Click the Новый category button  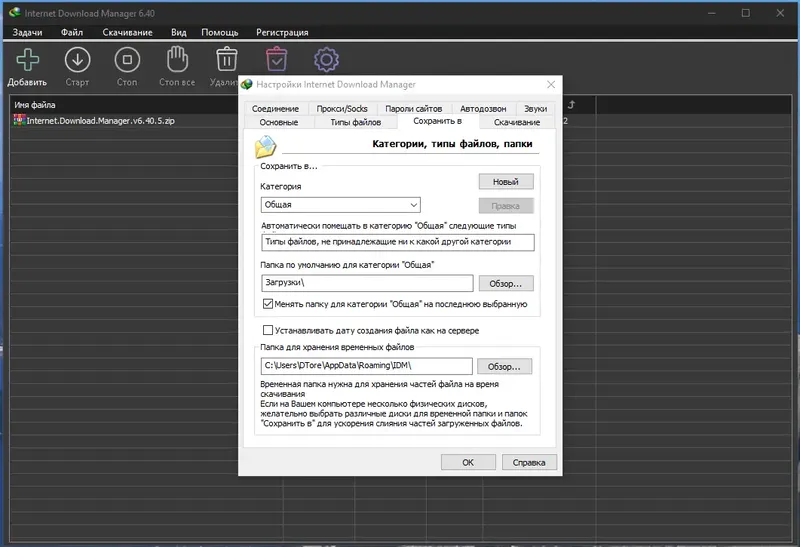pyautogui.click(x=506, y=182)
